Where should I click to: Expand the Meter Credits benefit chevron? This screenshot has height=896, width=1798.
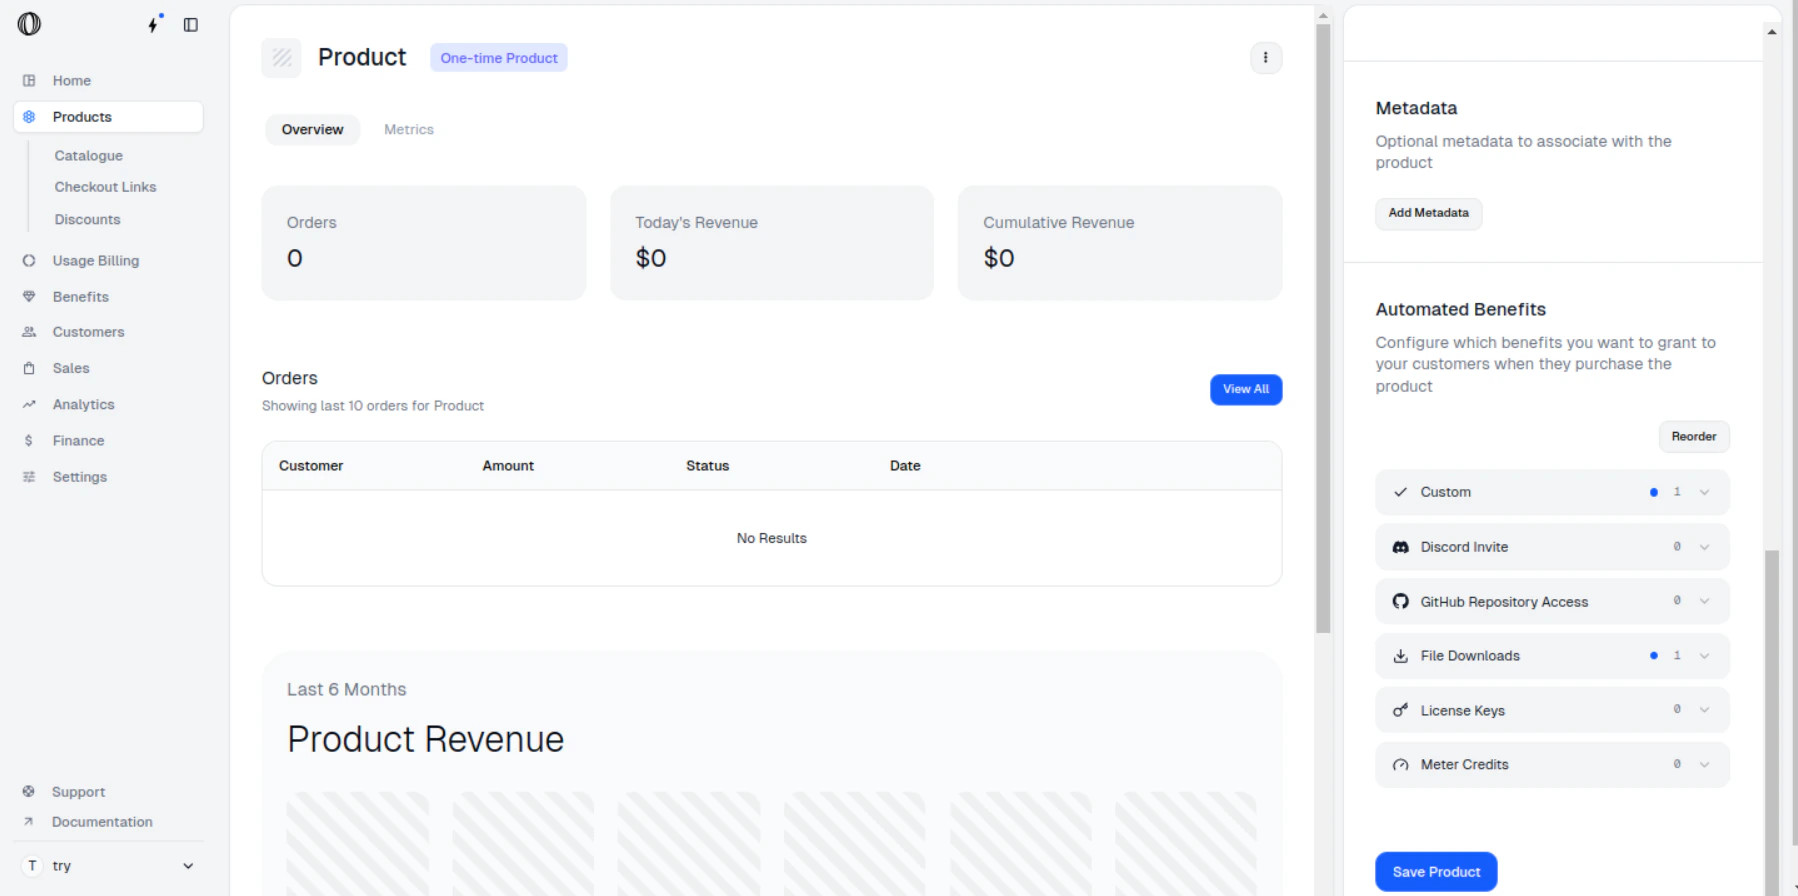pos(1705,765)
